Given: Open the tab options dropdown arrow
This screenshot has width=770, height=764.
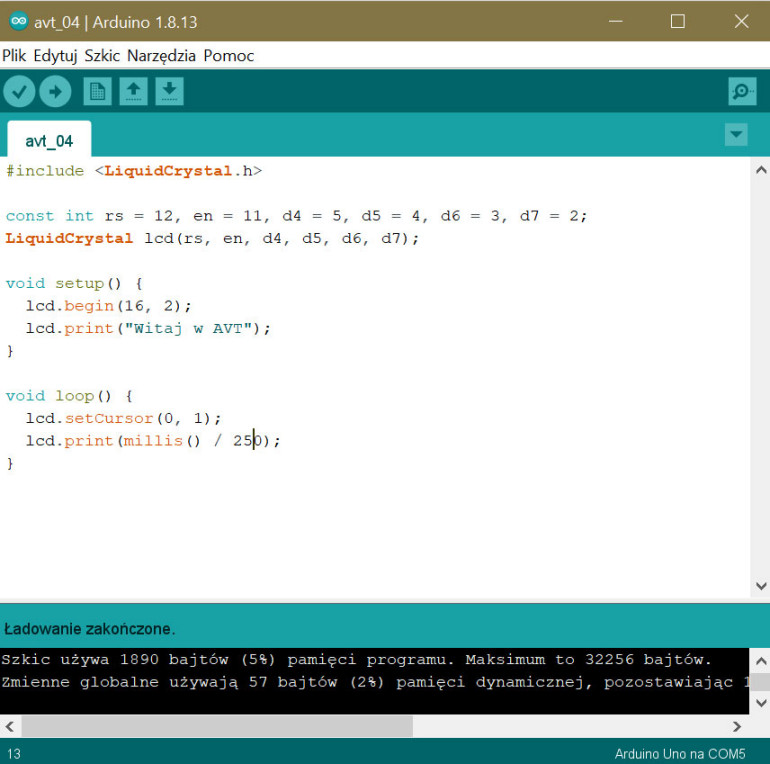Looking at the screenshot, I should tap(736, 135).
